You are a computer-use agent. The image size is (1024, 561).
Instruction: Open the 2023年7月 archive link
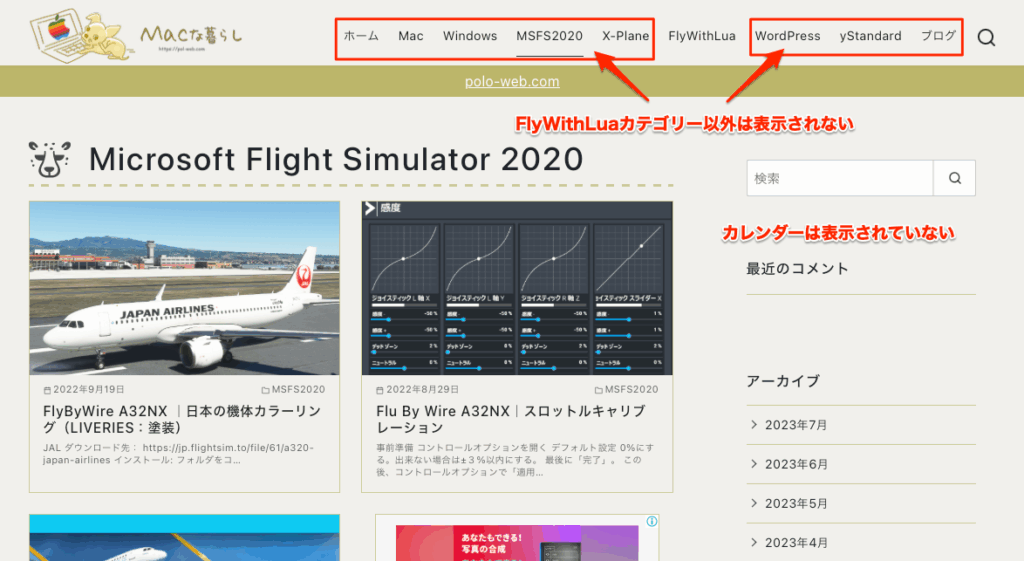point(796,425)
